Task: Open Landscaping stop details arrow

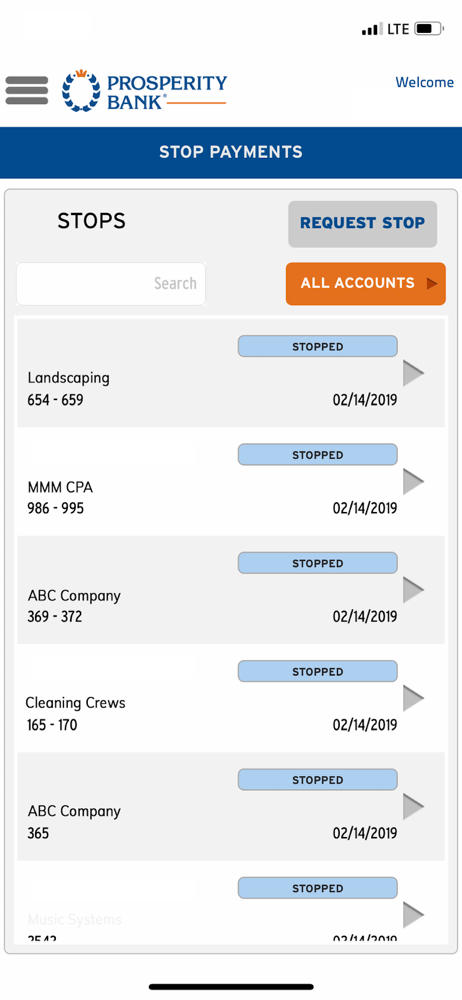Action: tap(414, 373)
